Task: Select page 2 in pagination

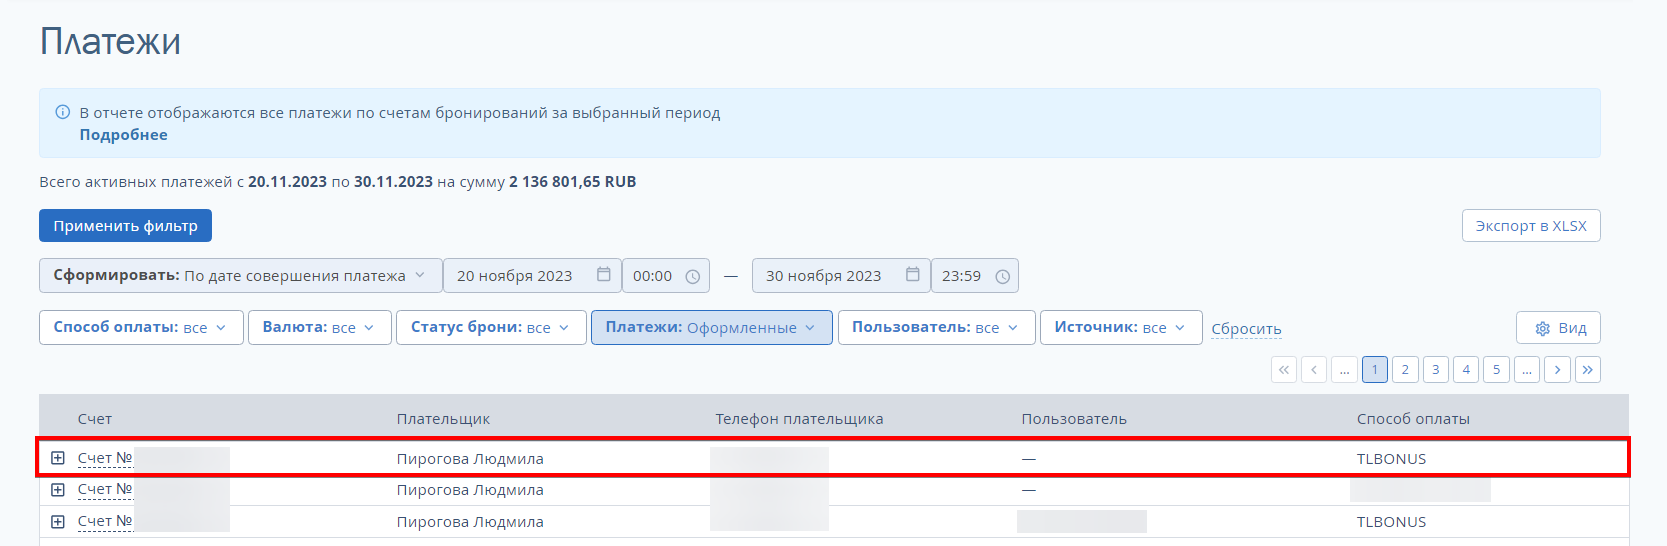Action: 1405,370
